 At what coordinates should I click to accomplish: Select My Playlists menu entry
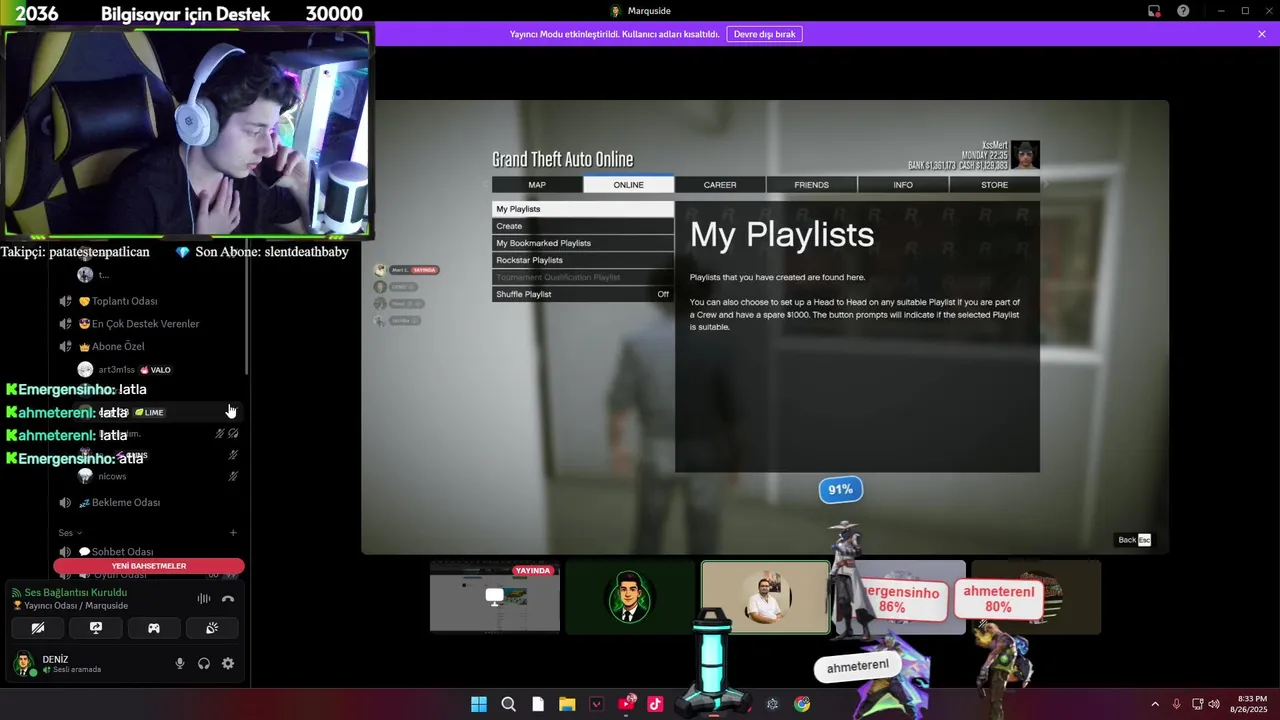coord(583,209)
